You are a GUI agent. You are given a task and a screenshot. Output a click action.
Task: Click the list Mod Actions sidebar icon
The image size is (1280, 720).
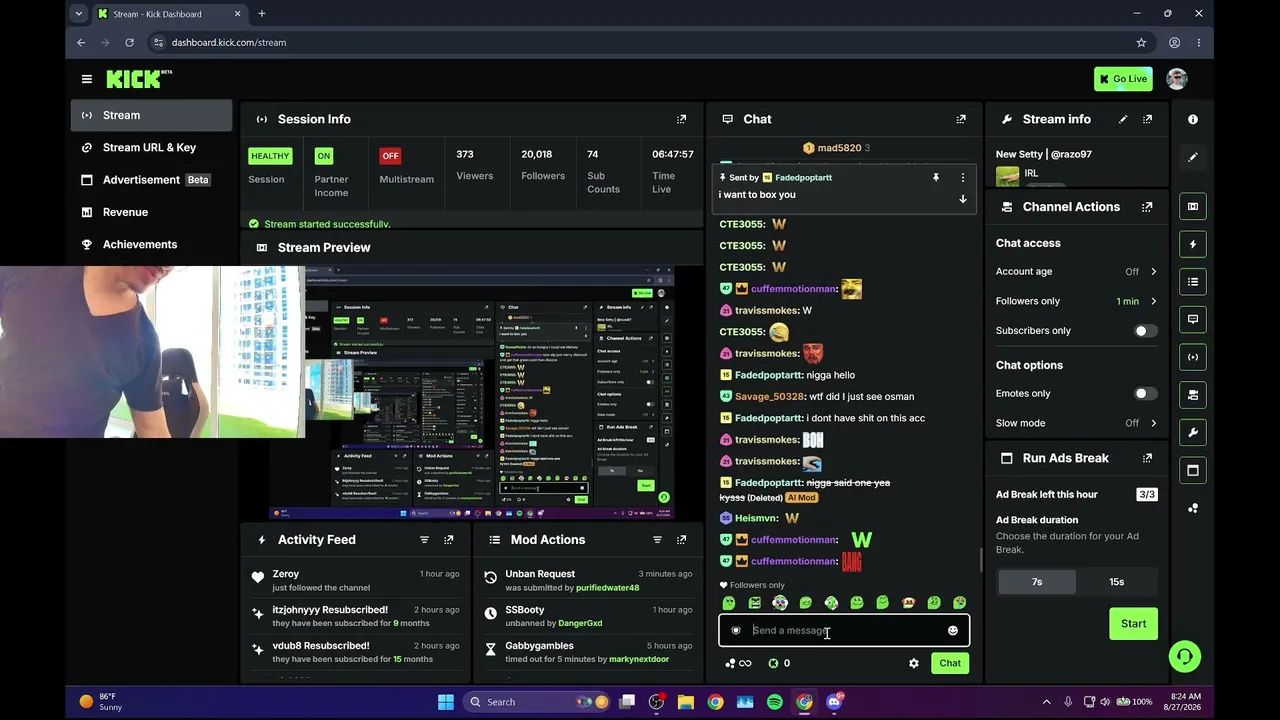pyautogui.click(x=1193, y=282)
